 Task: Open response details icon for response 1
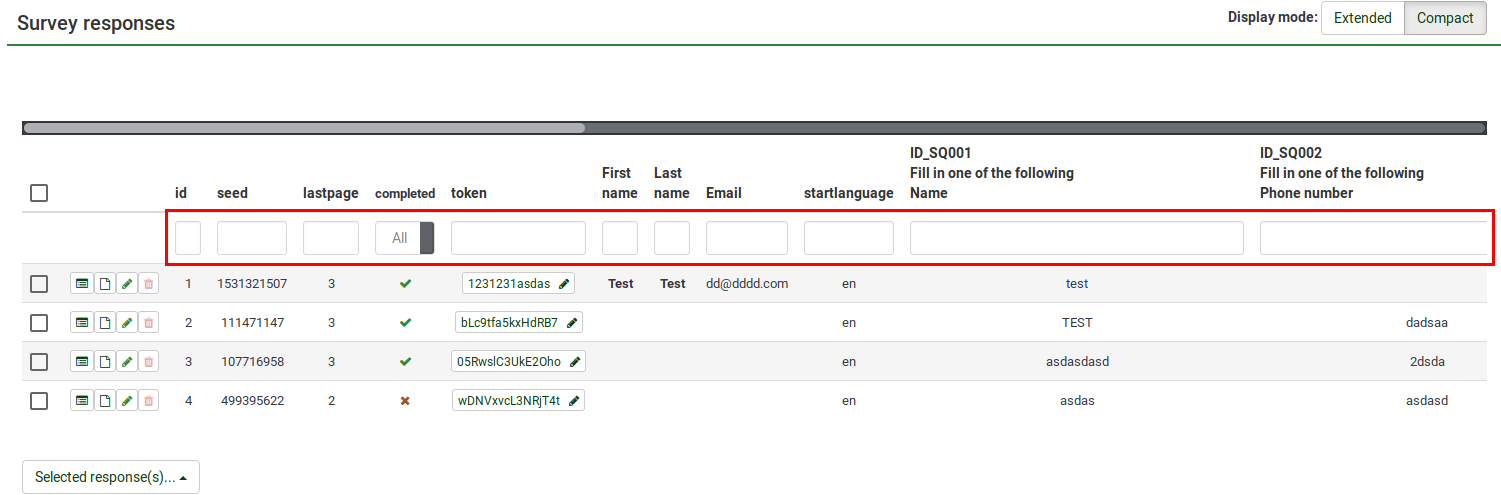pos(82,284)
